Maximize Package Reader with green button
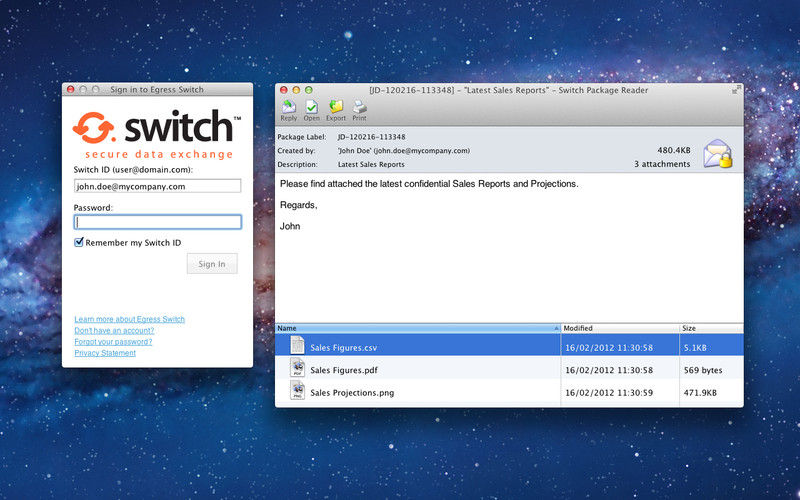800x500 pixels. 308,90
